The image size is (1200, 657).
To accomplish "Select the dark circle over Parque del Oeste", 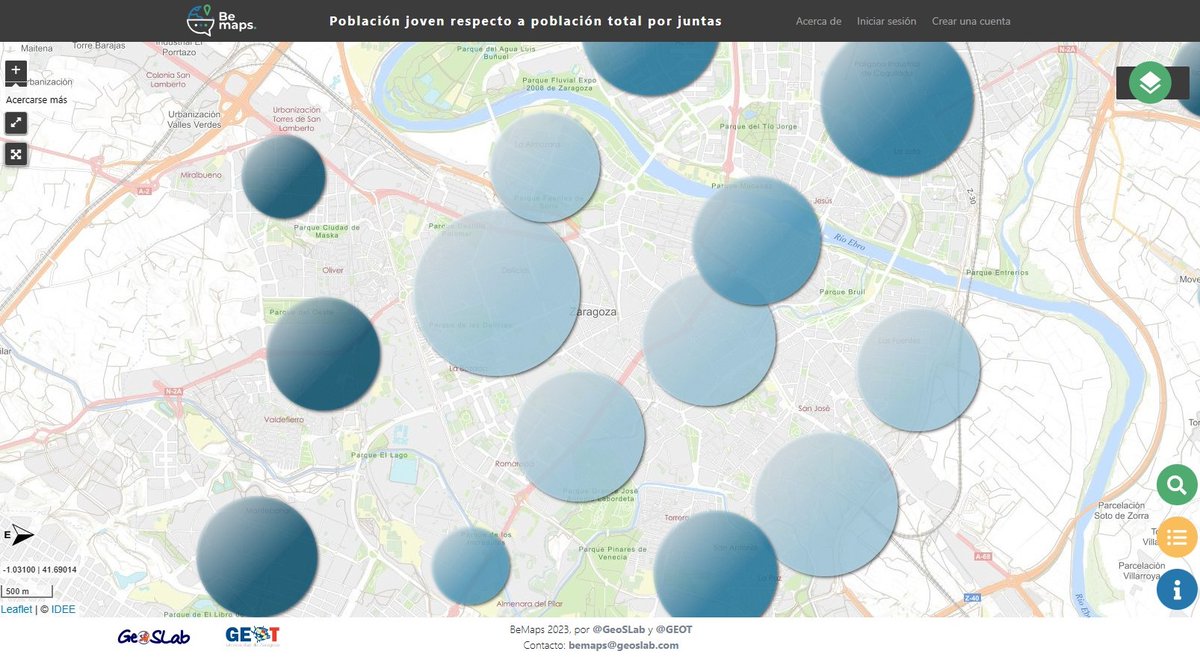I will tap(323, 354).
